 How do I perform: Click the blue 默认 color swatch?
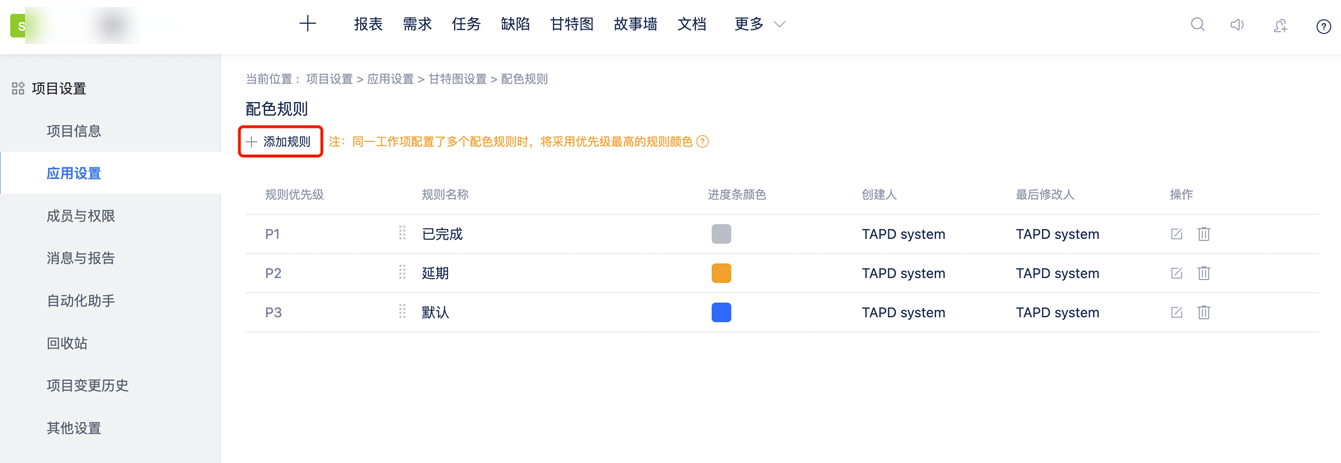[721, 312]
